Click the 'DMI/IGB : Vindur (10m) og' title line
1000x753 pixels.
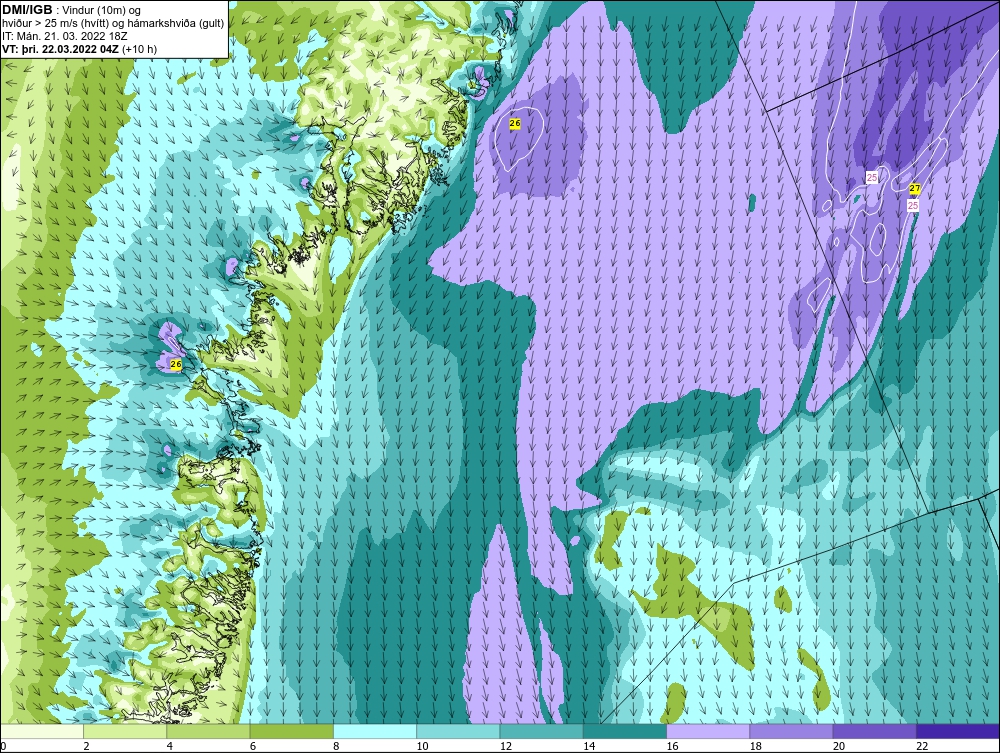[x=72, y=10]
